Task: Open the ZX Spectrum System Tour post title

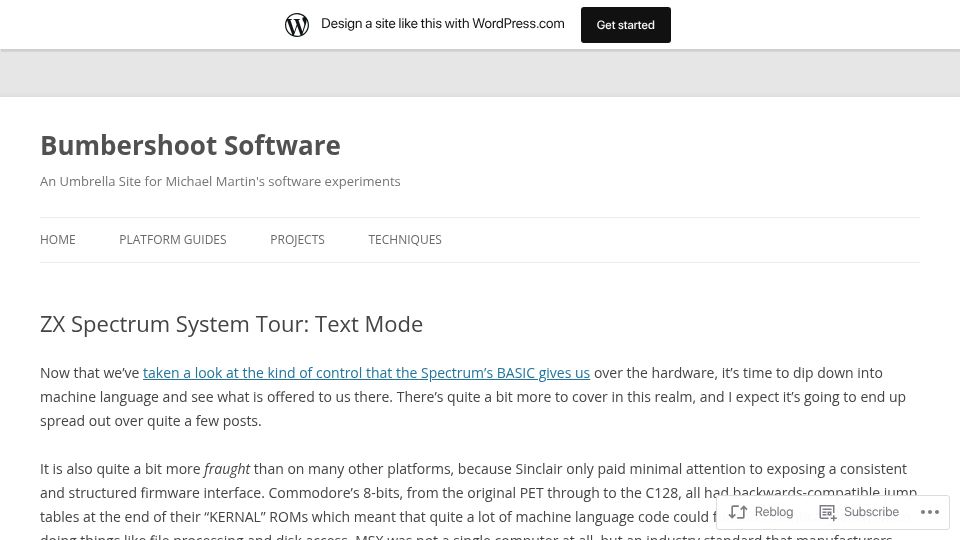Action: pyautogui.click(x=231, y=324)
